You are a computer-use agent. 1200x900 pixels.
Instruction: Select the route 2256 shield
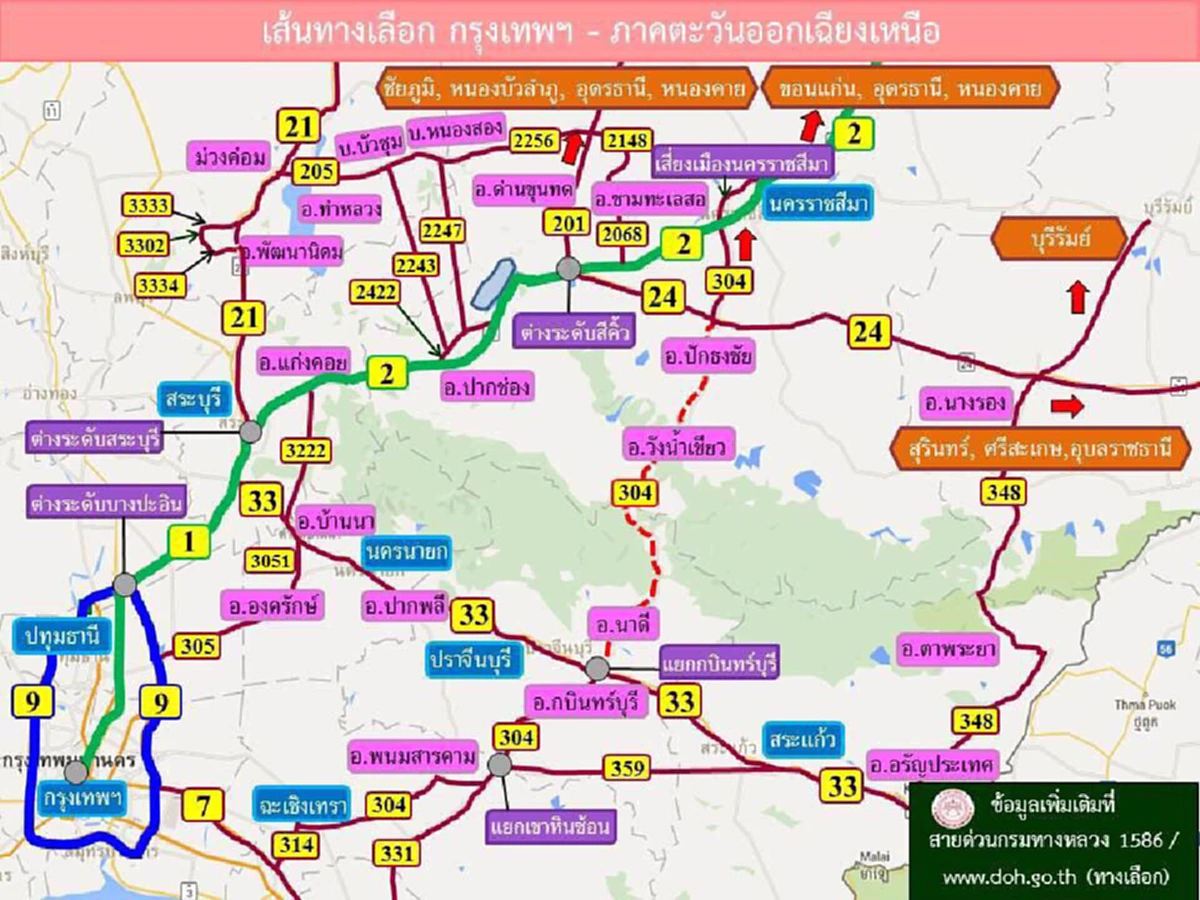(534, 141)
